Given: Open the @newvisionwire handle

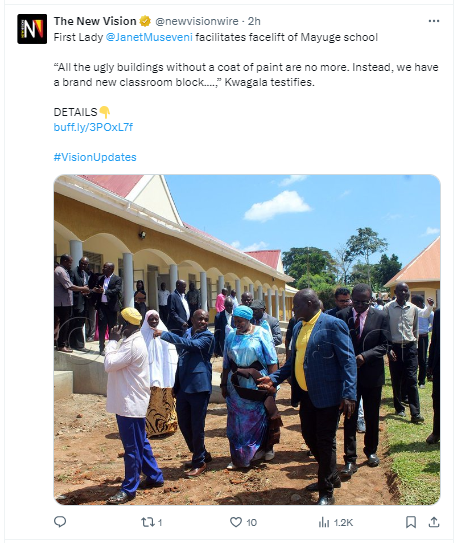Looking at the screenshot, I should [x=197, y=21].
